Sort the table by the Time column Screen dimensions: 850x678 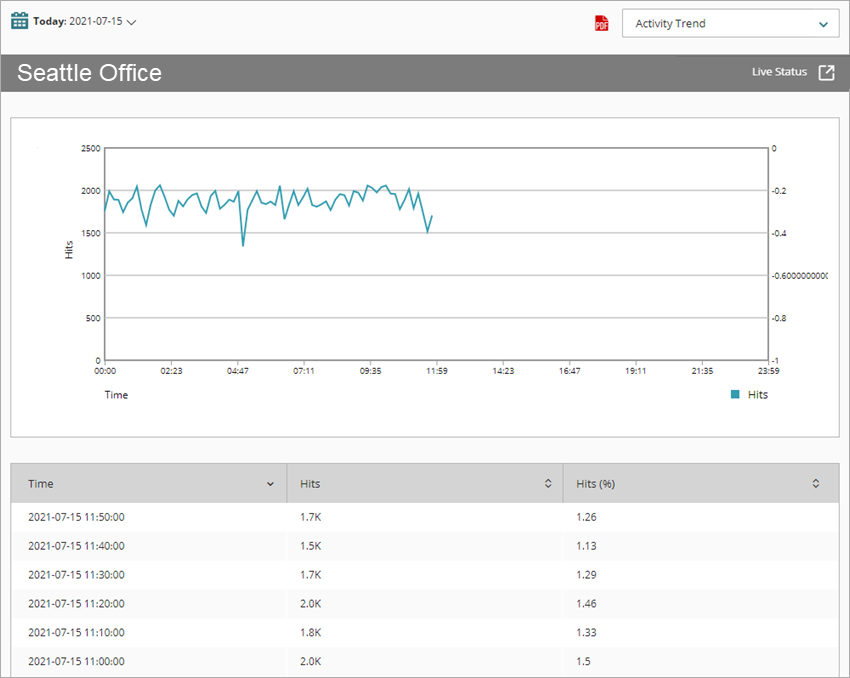[x=41, y=483]
